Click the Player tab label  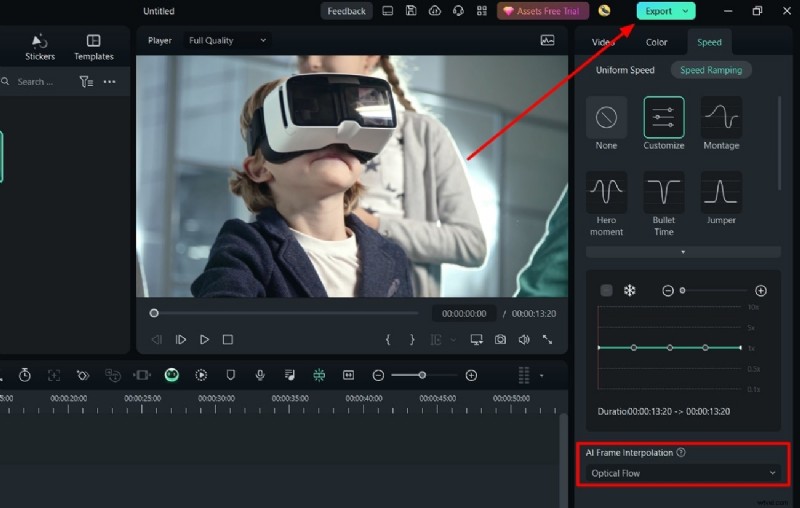tap(160, 40)
